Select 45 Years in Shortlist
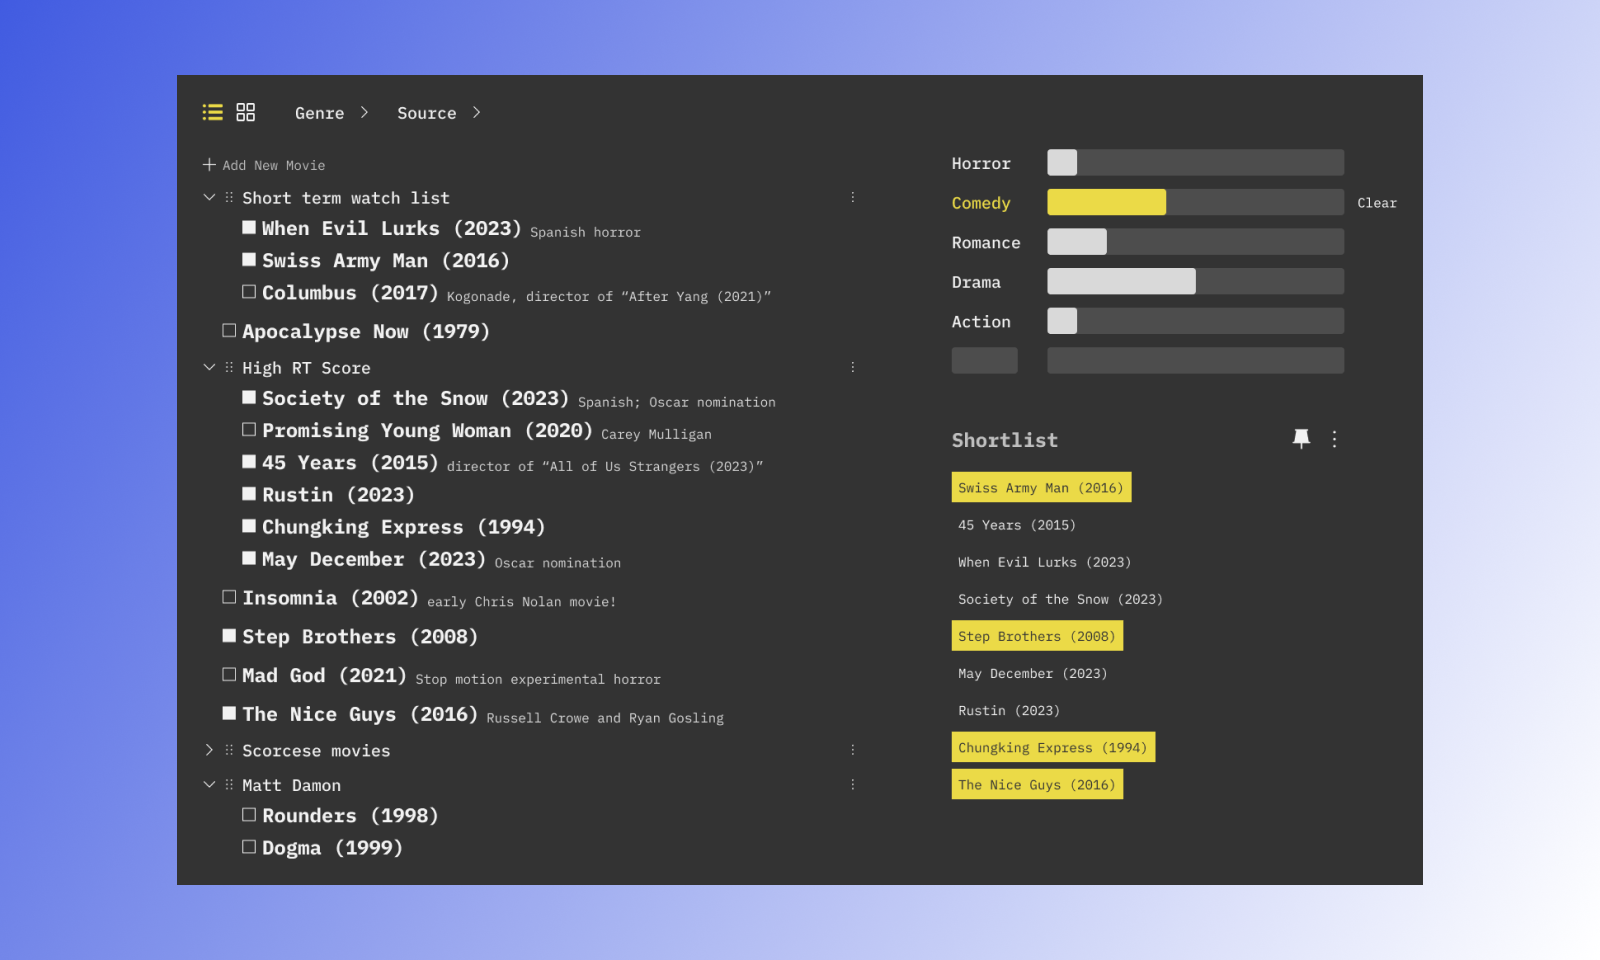Image resolution: width=1600 pixels, height=960 pixels. point(1017,525)
